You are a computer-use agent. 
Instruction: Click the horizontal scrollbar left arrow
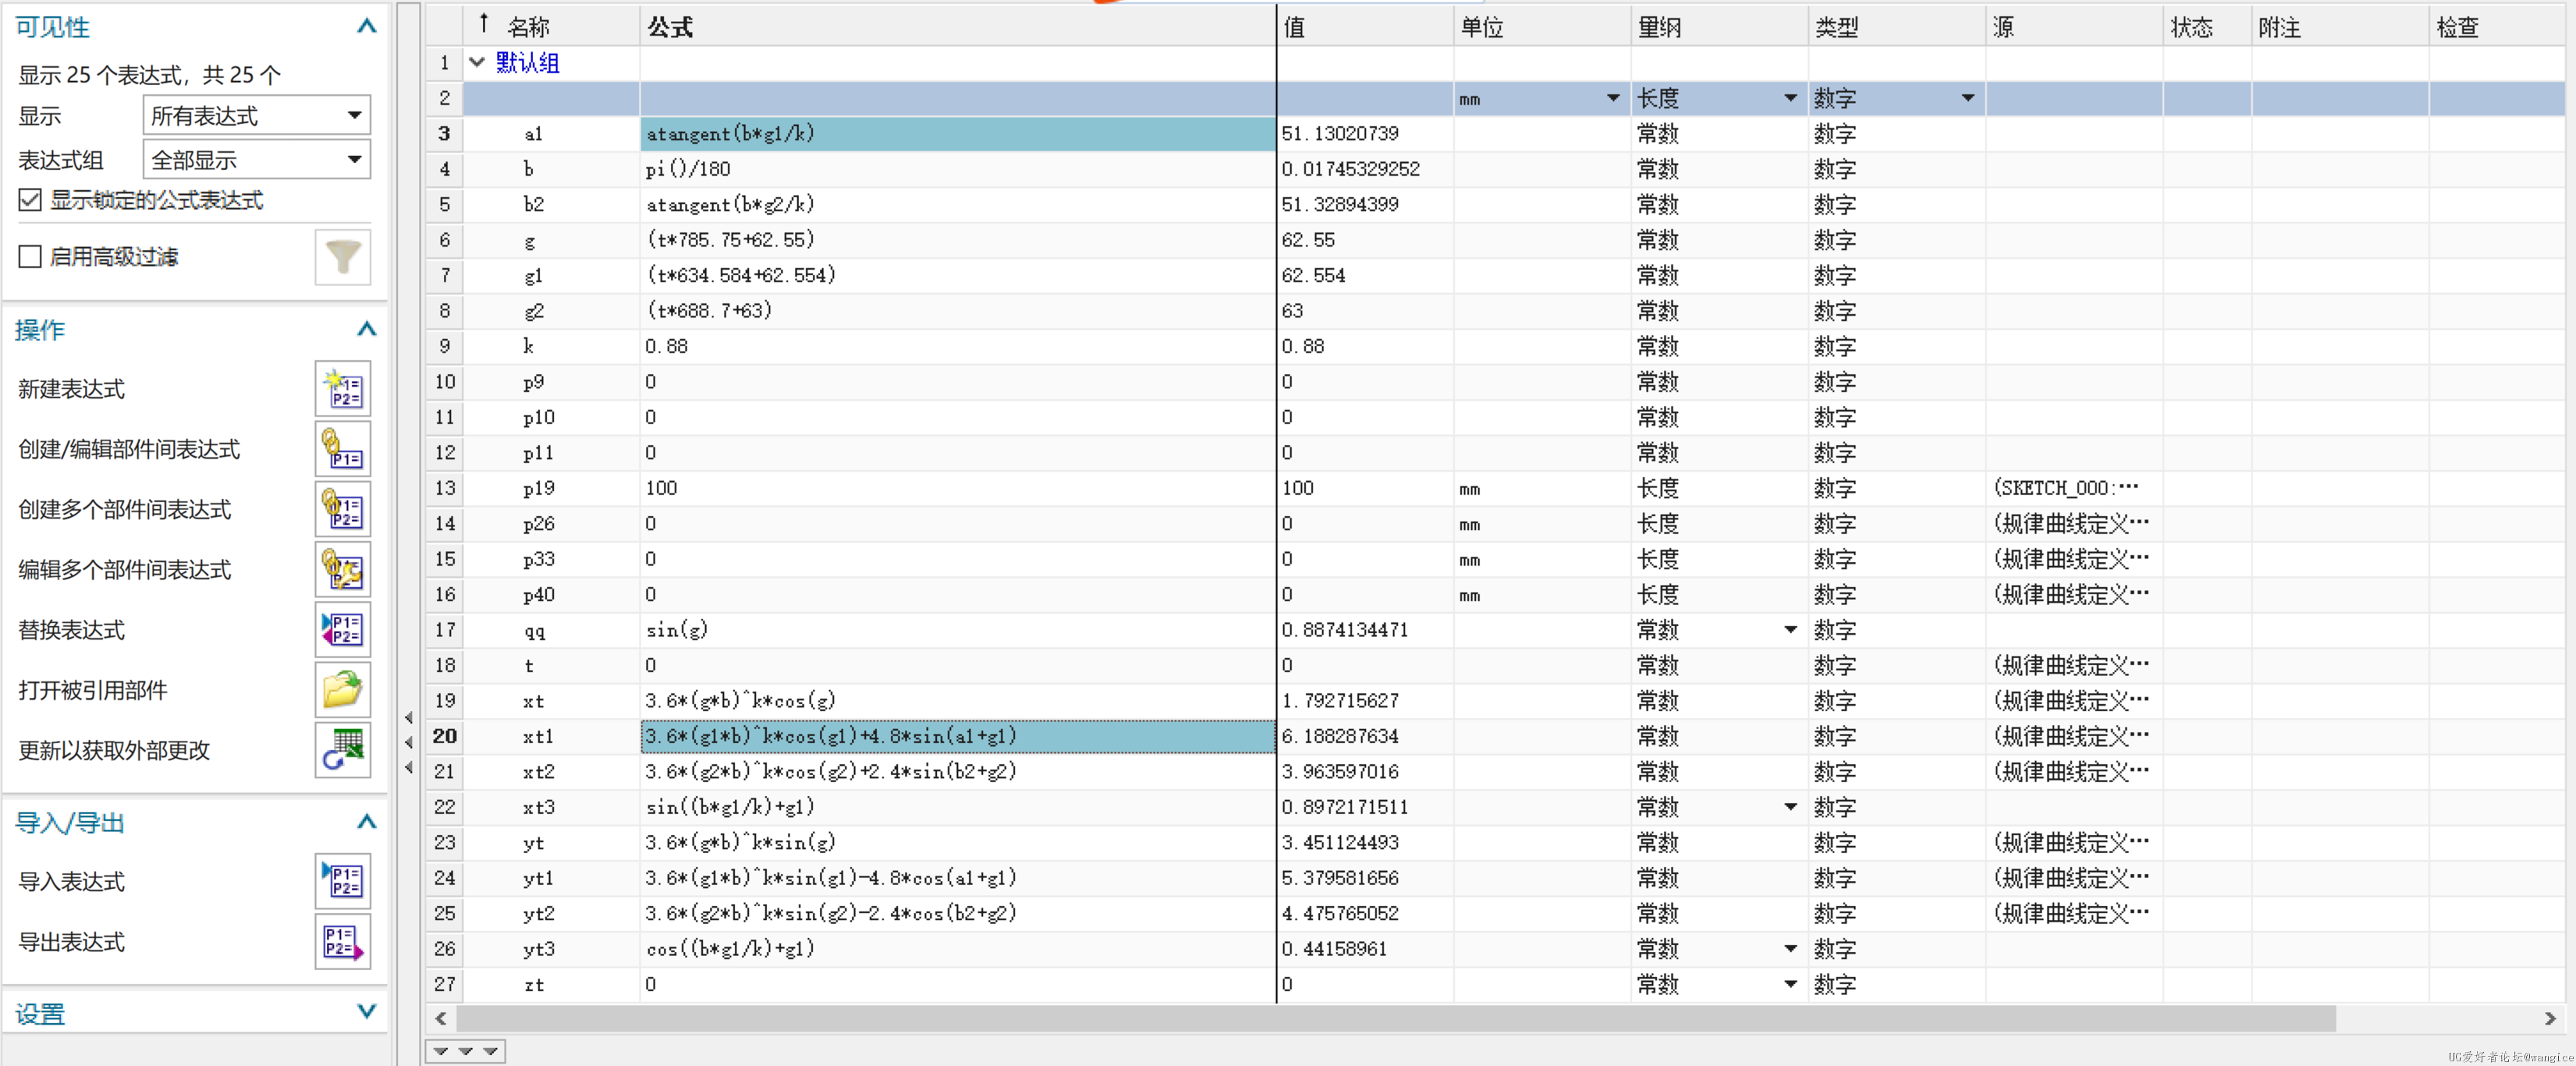(441, 1018)
